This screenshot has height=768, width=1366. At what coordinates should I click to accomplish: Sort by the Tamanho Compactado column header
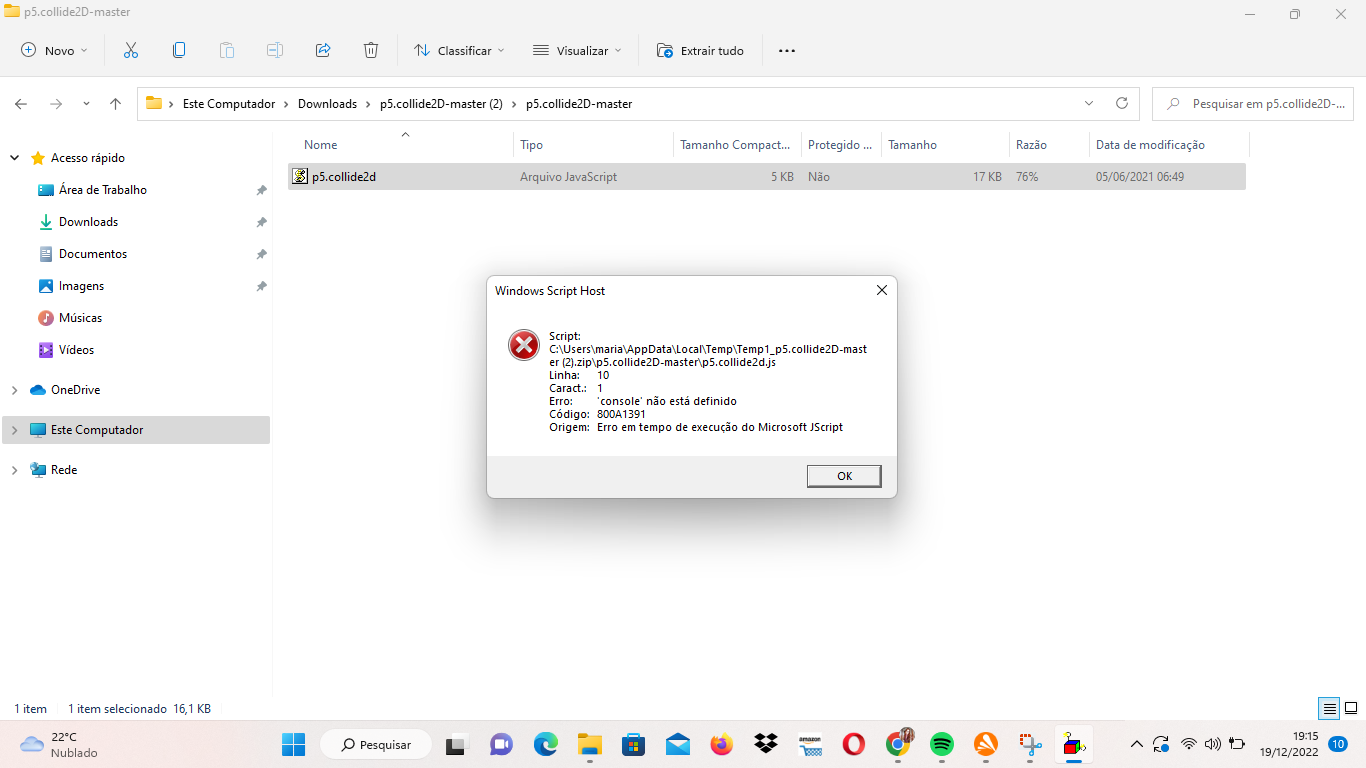click(737, 145)
